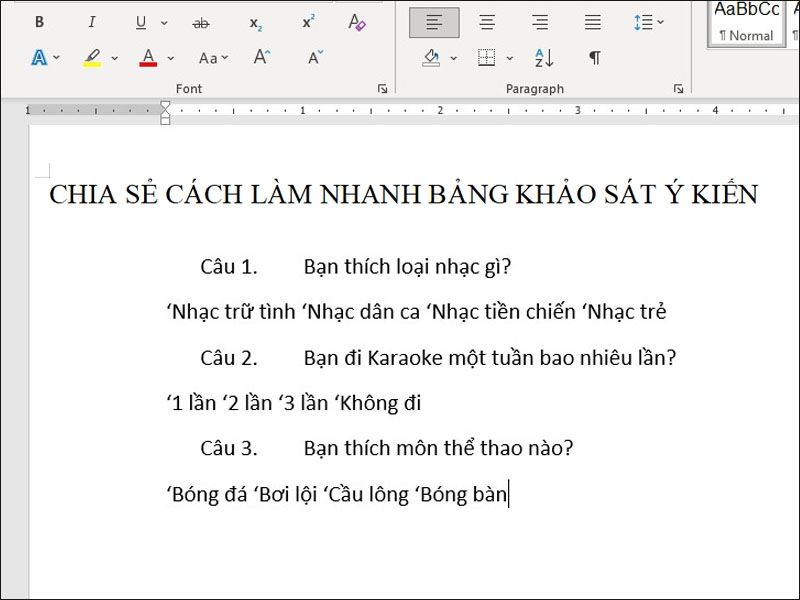
Task: Toggle Bold formatting
Action: tap(39, 22)
